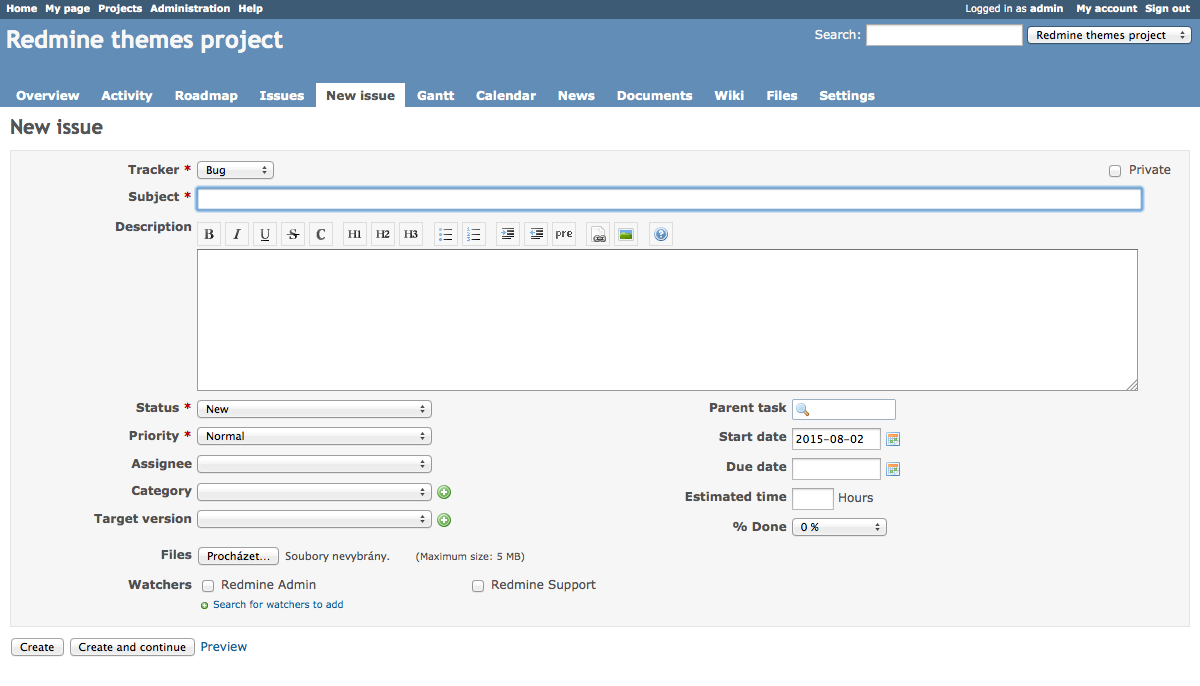Viewport: 1200px width, 686px height.
Task: Insert a wiki page link
Action: pos(598,235)
